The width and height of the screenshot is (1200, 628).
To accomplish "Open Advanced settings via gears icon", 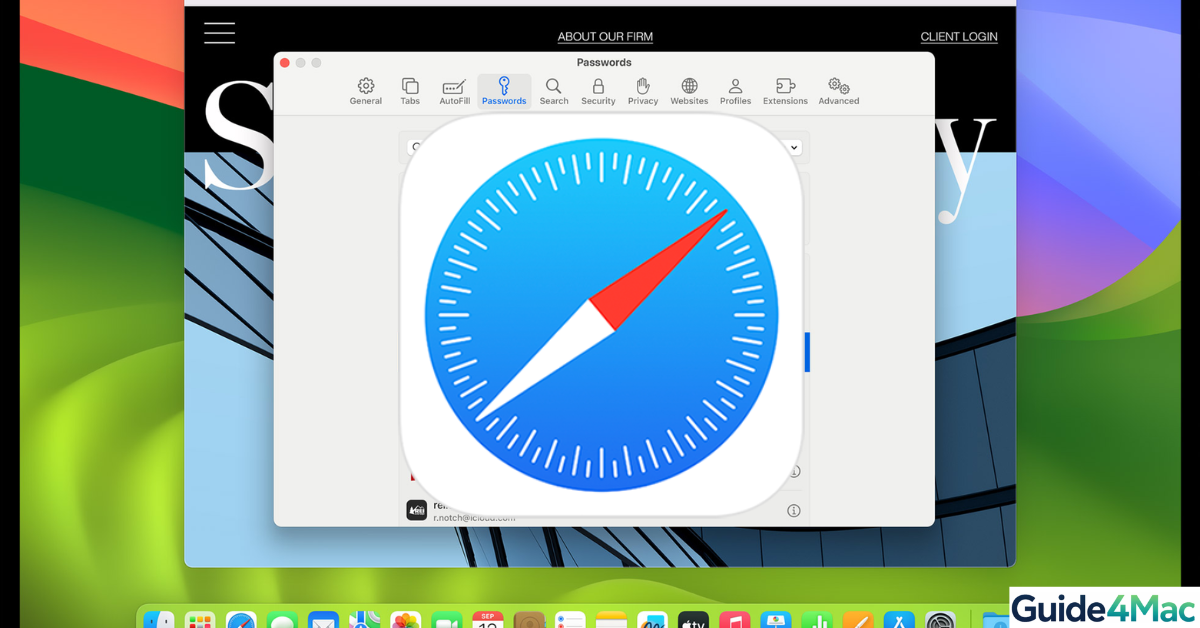I will point(839,90).
